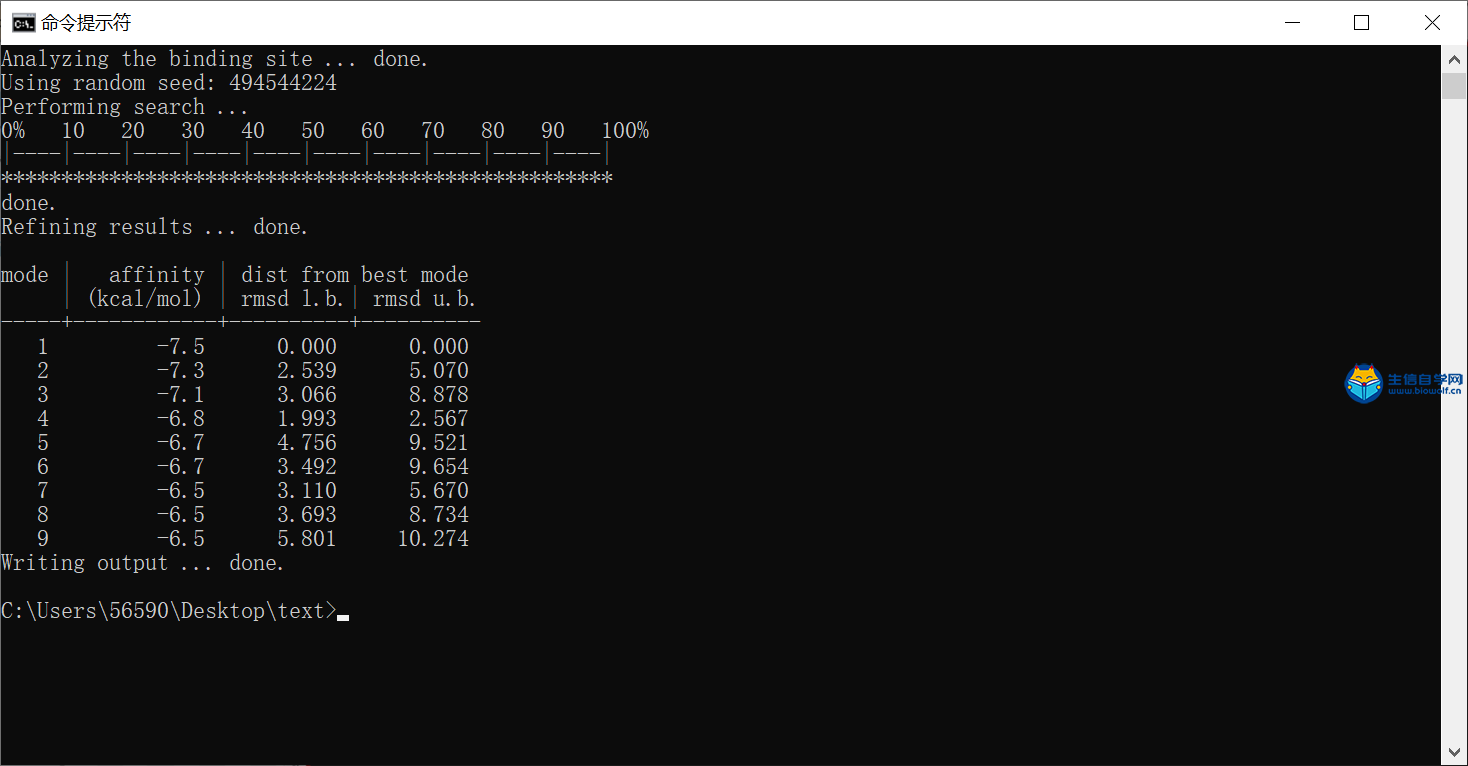Click the 'rmsd l.b.' column header

292,299
